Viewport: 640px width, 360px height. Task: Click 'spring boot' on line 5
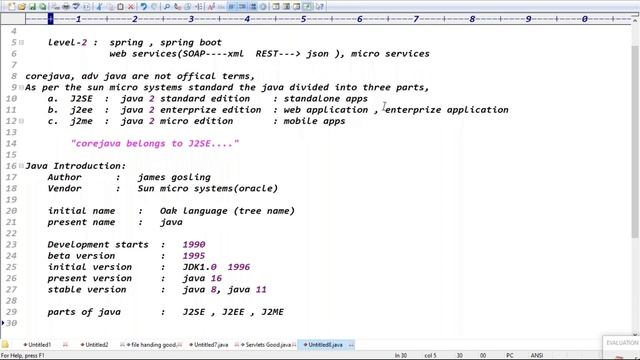pyautogui.click(x=191, y=42)
